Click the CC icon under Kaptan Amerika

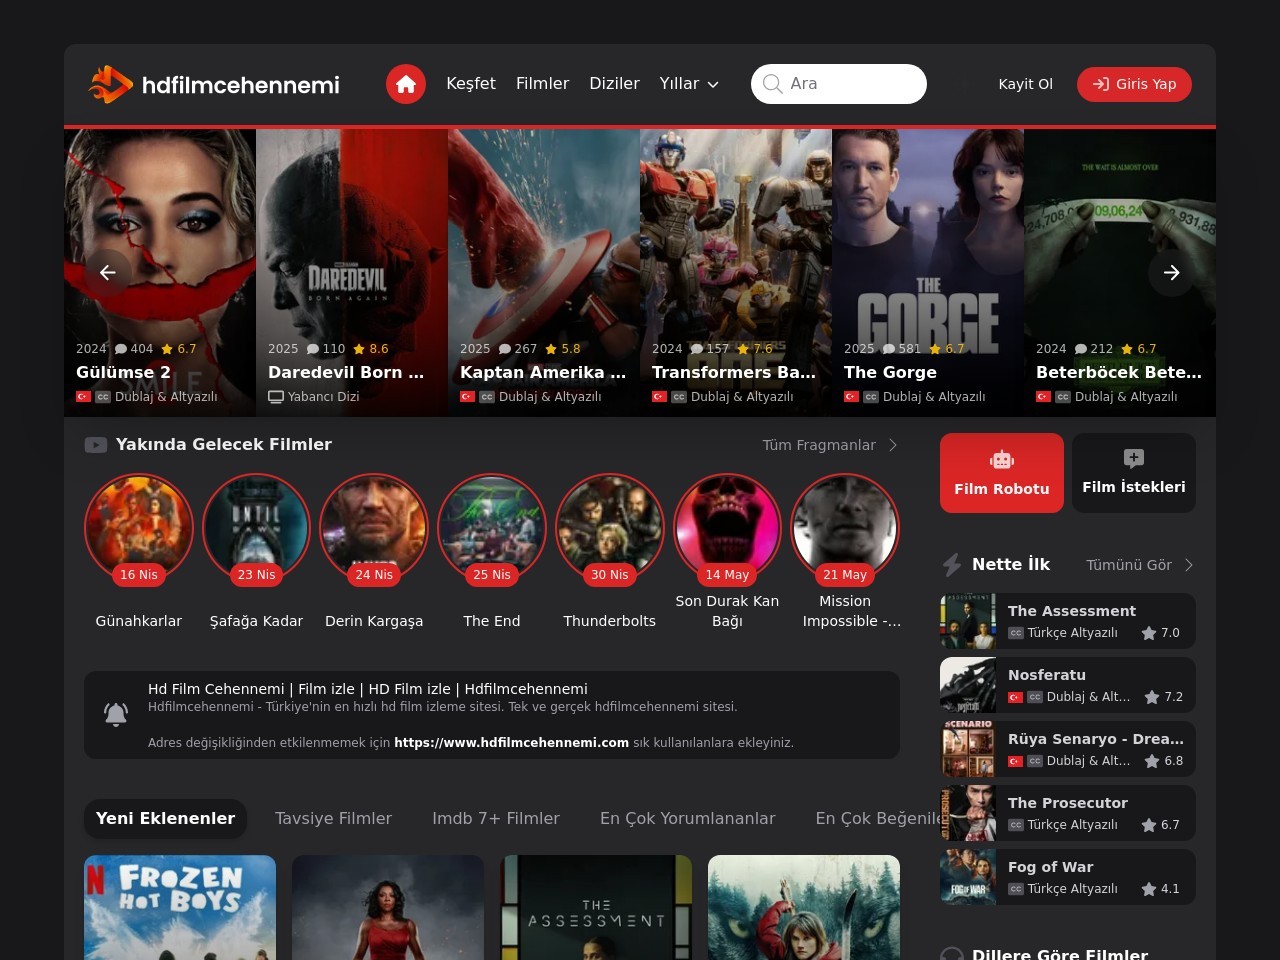click(x=487, y=397)
